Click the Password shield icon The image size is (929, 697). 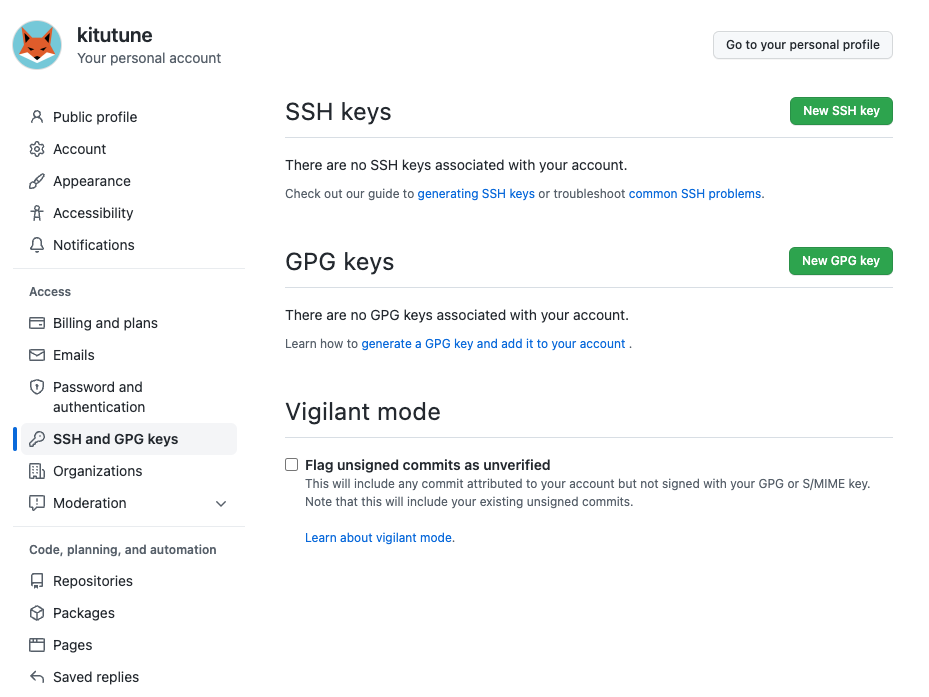pos(35,387)
